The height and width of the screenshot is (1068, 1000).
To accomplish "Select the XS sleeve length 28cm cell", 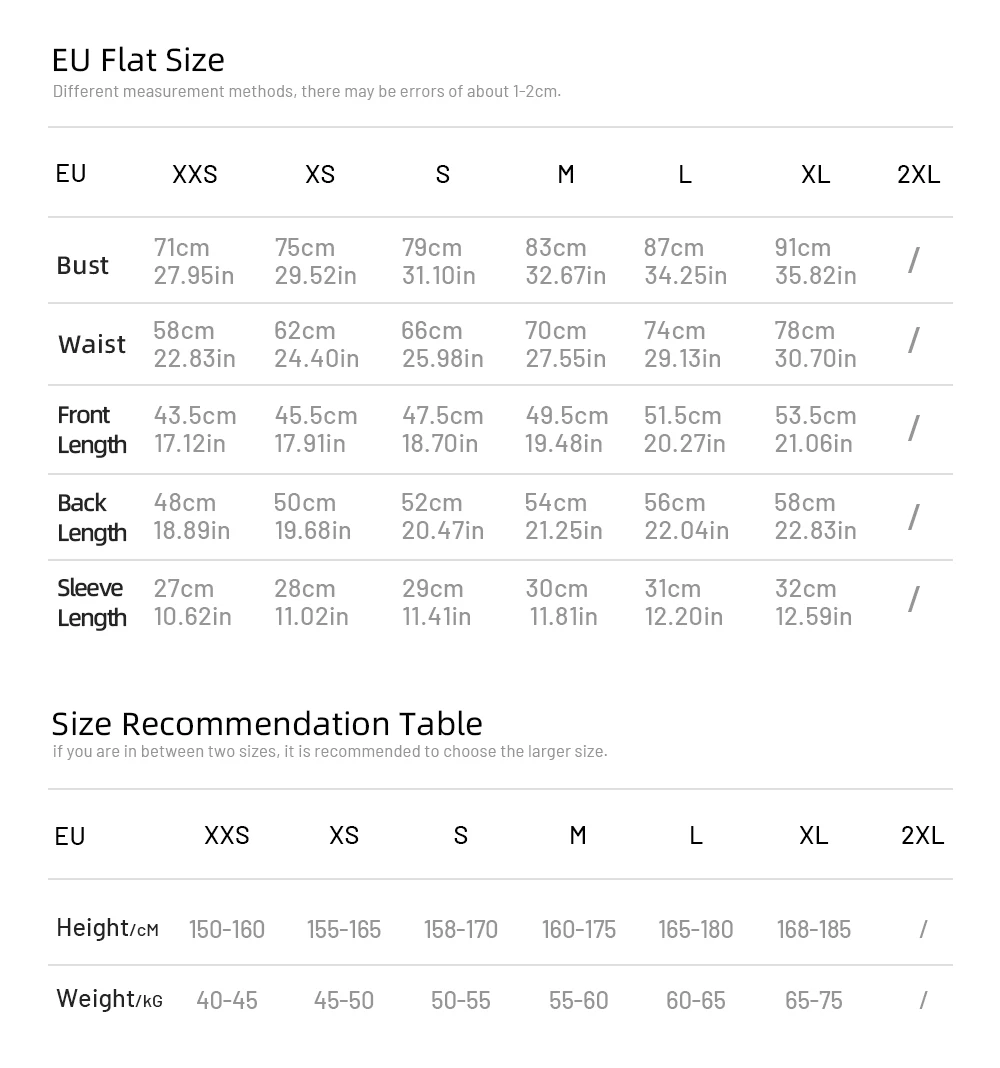I will point(311,602).
